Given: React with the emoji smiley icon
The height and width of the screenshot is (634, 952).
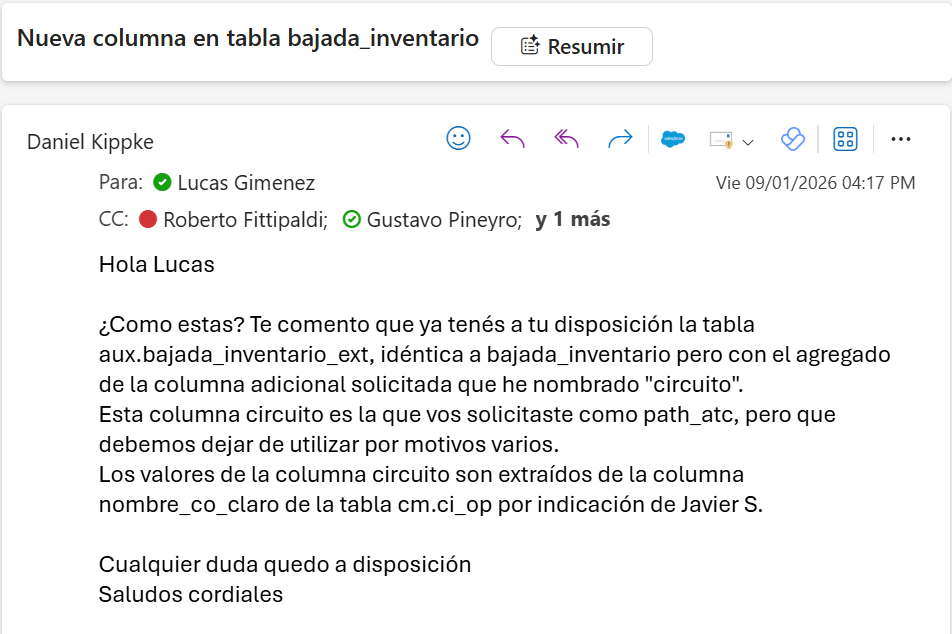Looking at the screenshot, I should [x=458, y=139].
